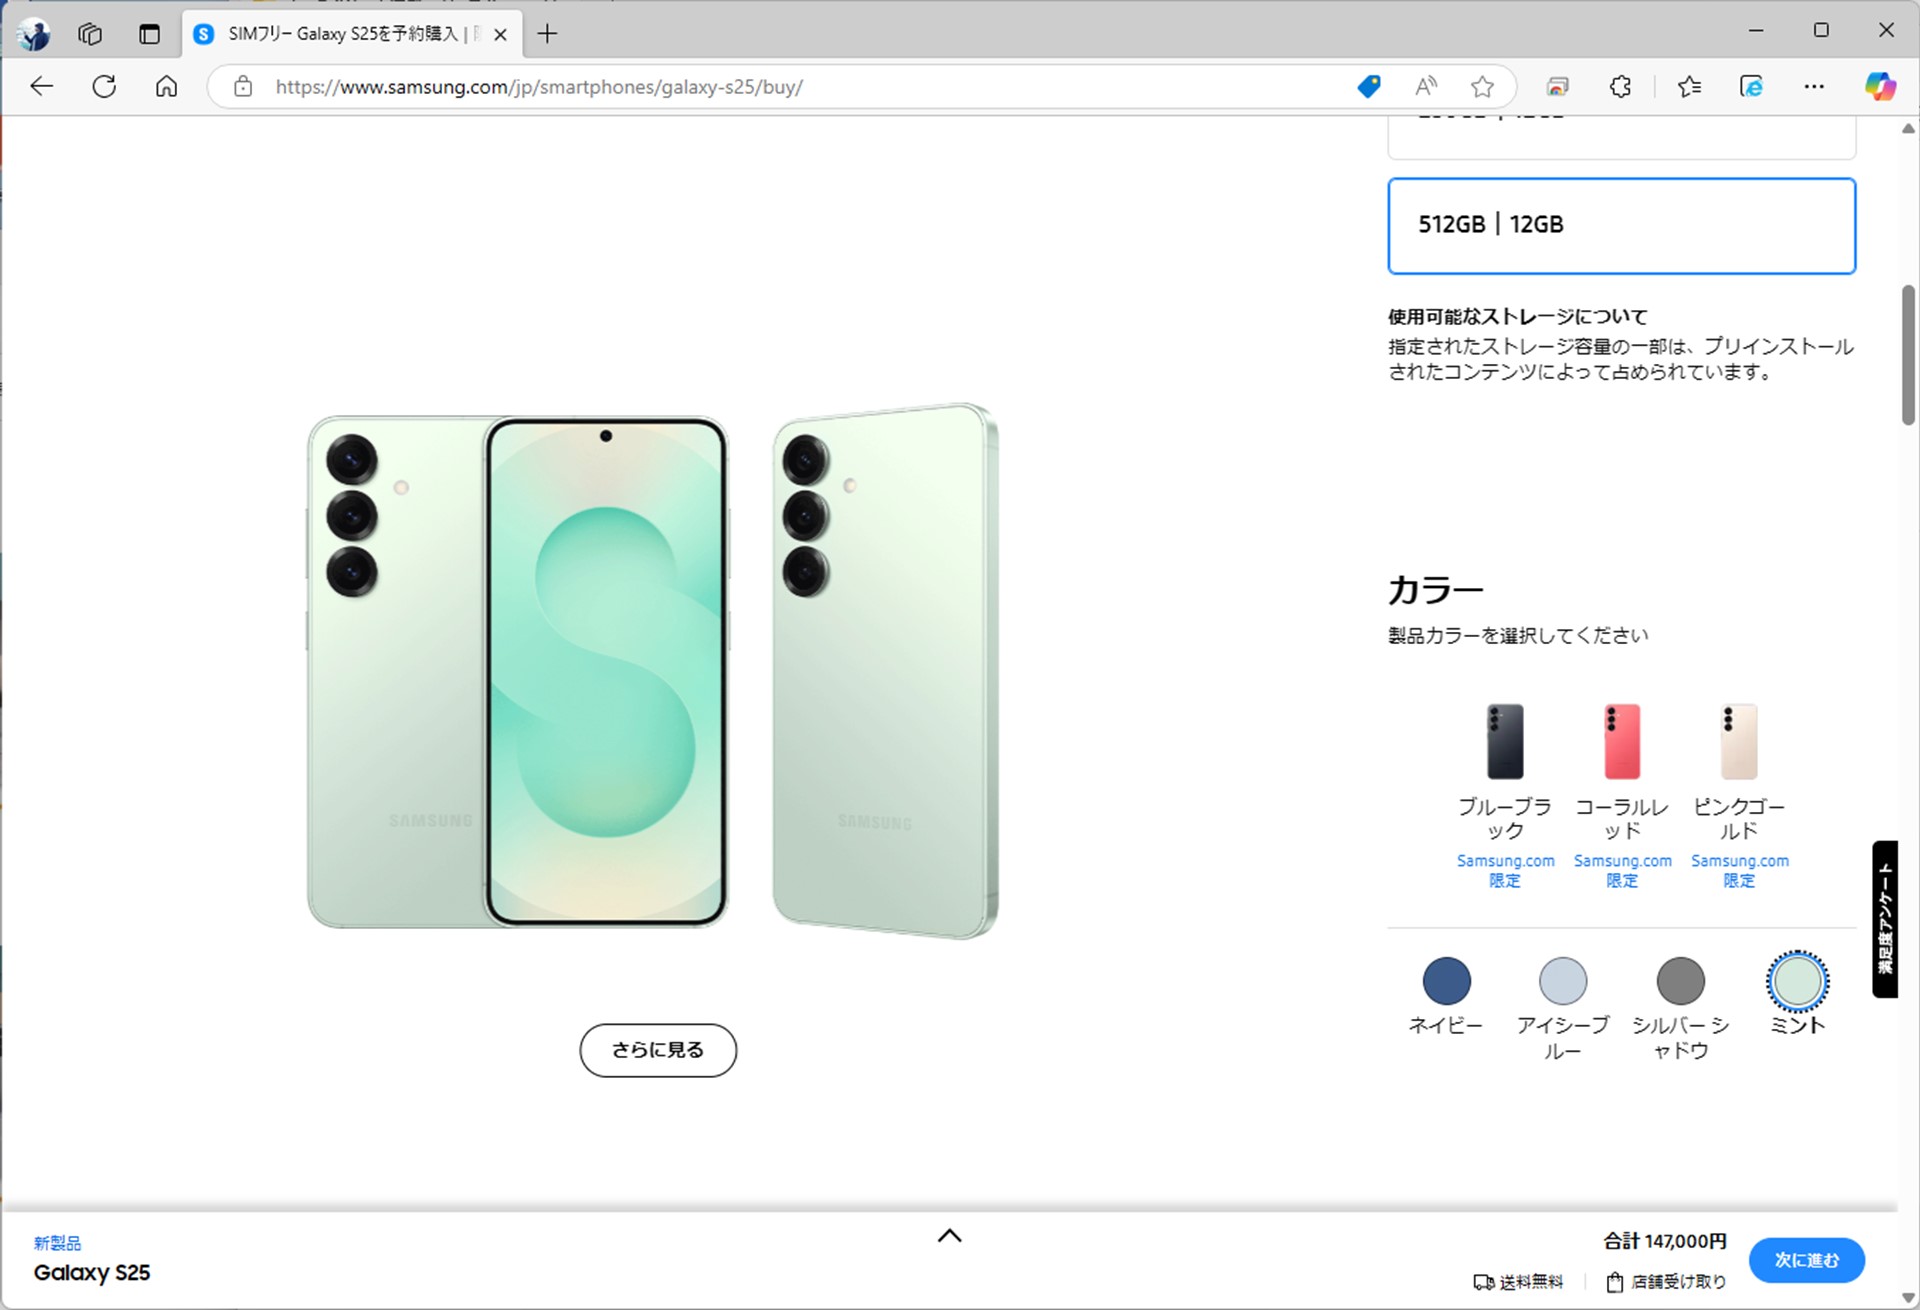Image resolution: width=1920 pixels, height=1310 pixels.
Task: Choose the Blue Black phone color
Action: pos(1504,741)
